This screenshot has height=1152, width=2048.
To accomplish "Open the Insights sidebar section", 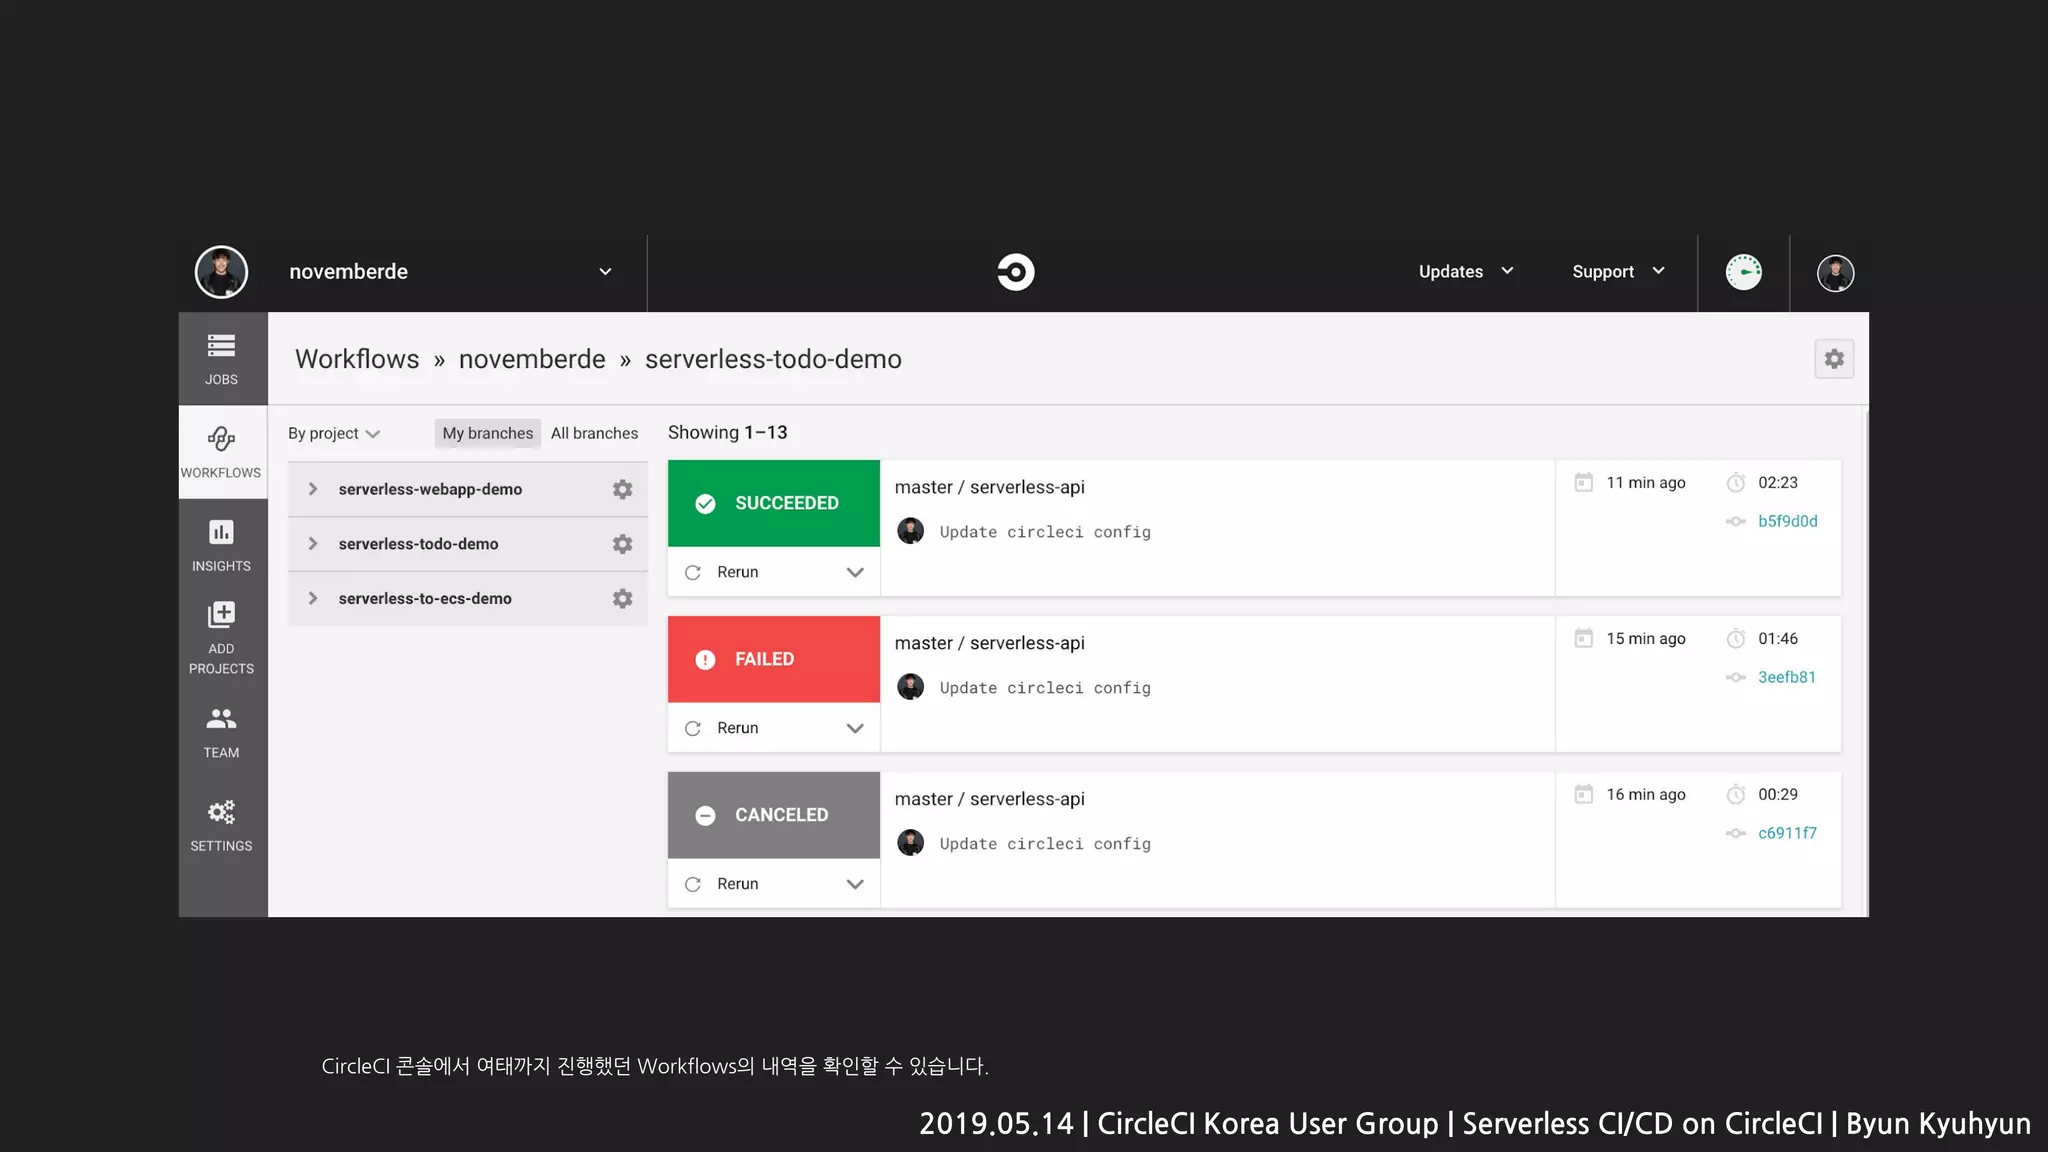I will [x=221, y=545].
